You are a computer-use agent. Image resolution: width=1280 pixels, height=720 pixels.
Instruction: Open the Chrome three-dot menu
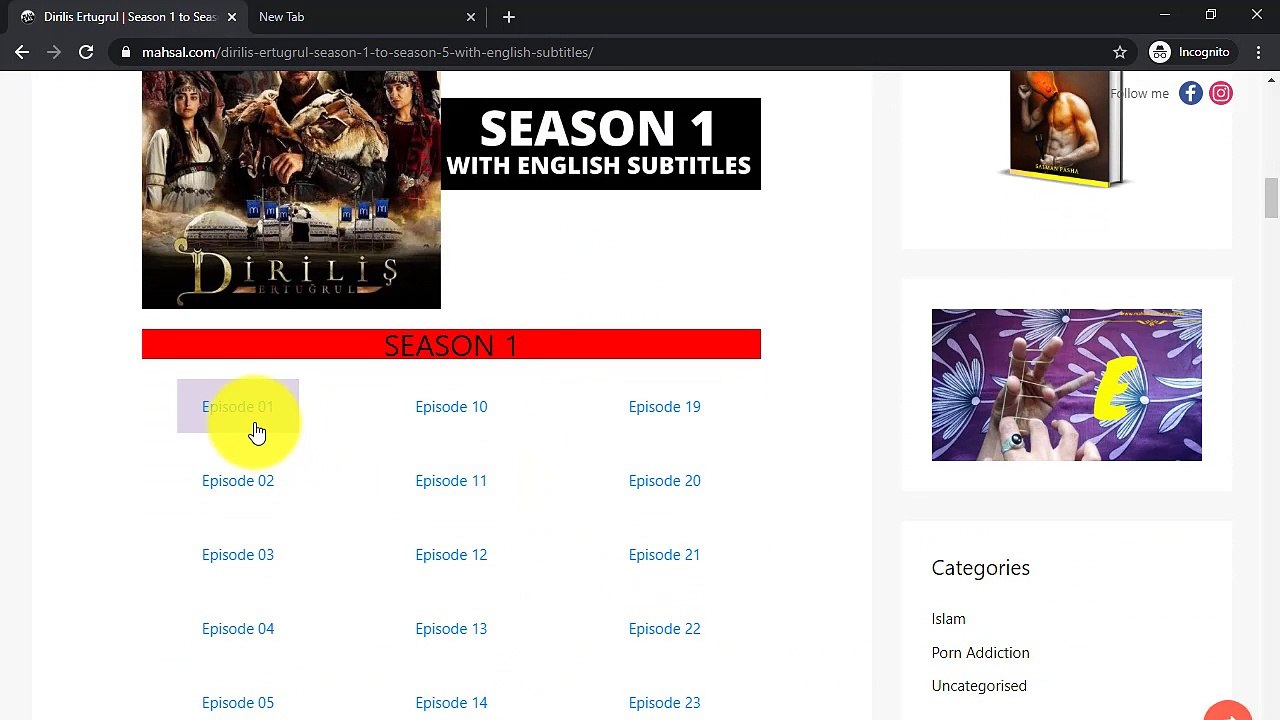1258,52
